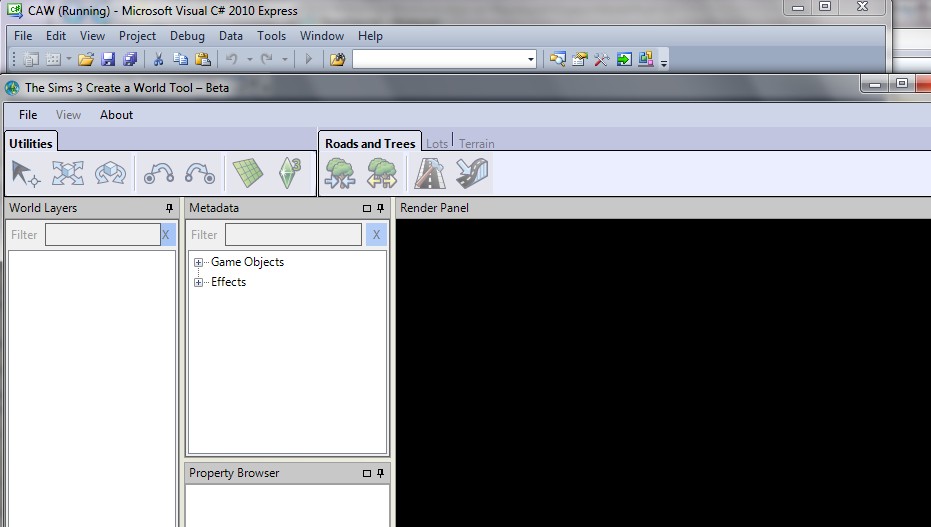This screenshot has height=527, width=931.
Task: Switch to the Lots tab
Action: click(x=437, y=144)
